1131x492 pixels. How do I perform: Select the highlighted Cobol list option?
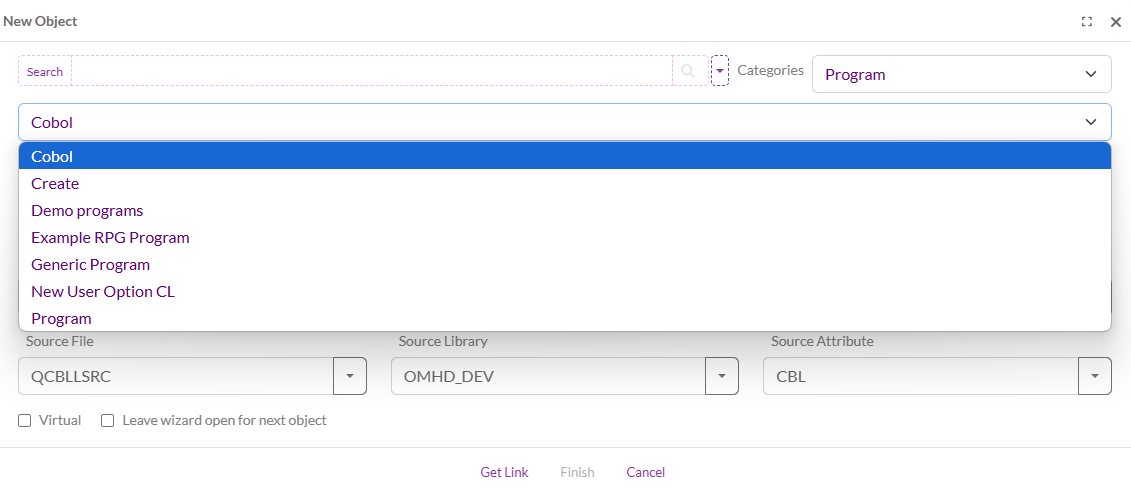[52, 157]
